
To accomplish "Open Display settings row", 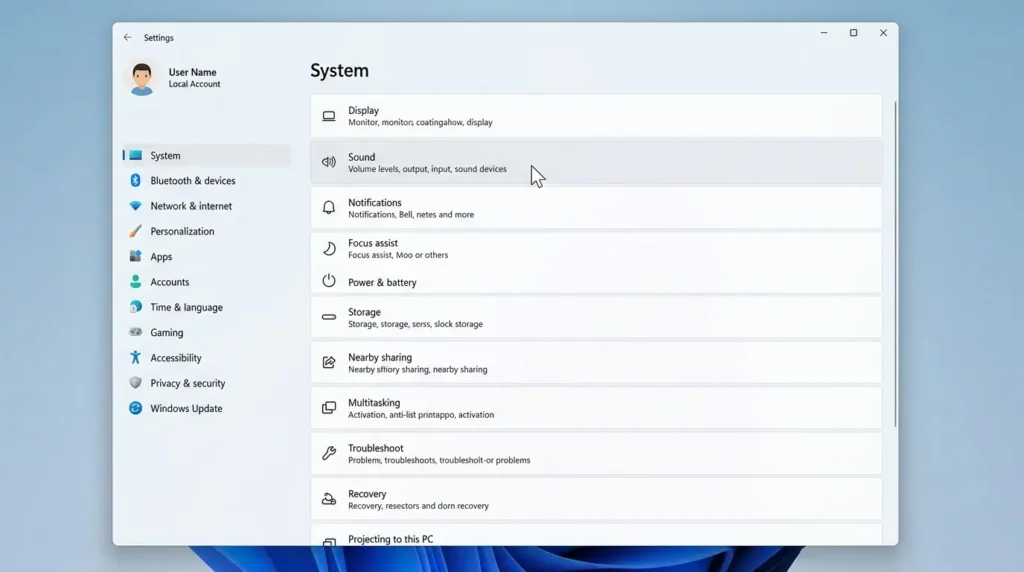I will [x=596, y=116].
